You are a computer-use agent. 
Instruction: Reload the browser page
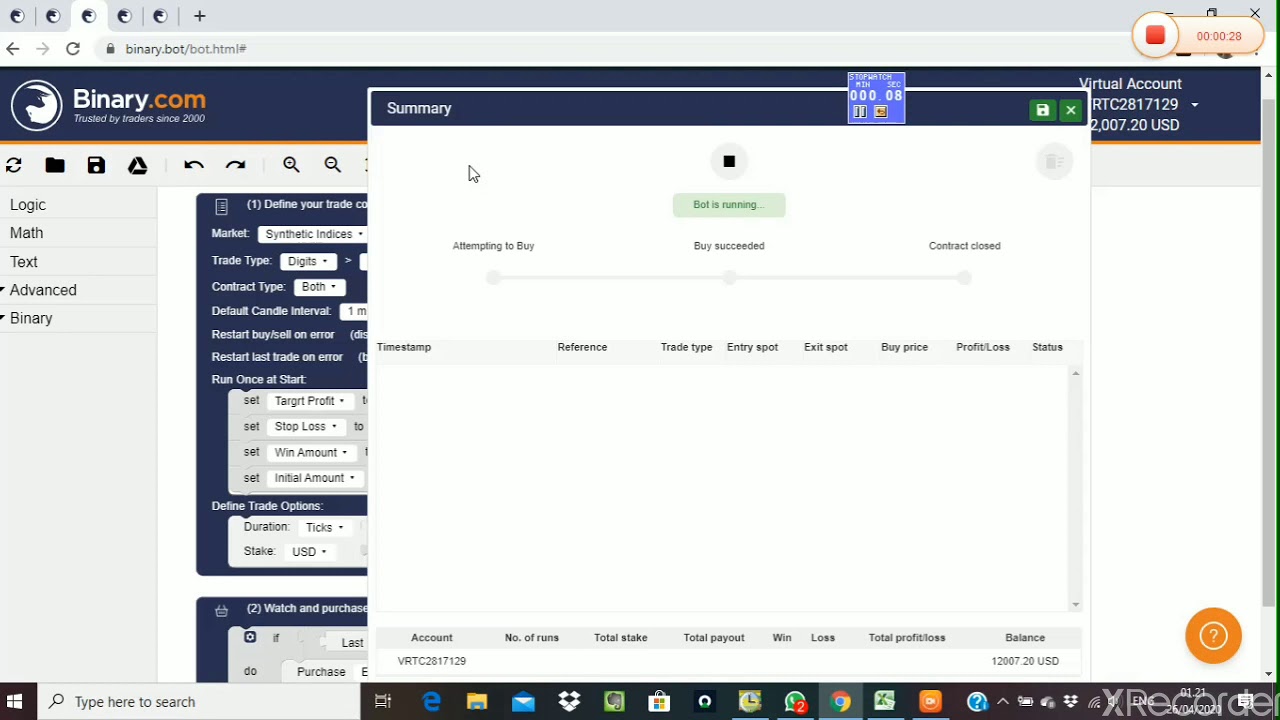click(73, 48)
